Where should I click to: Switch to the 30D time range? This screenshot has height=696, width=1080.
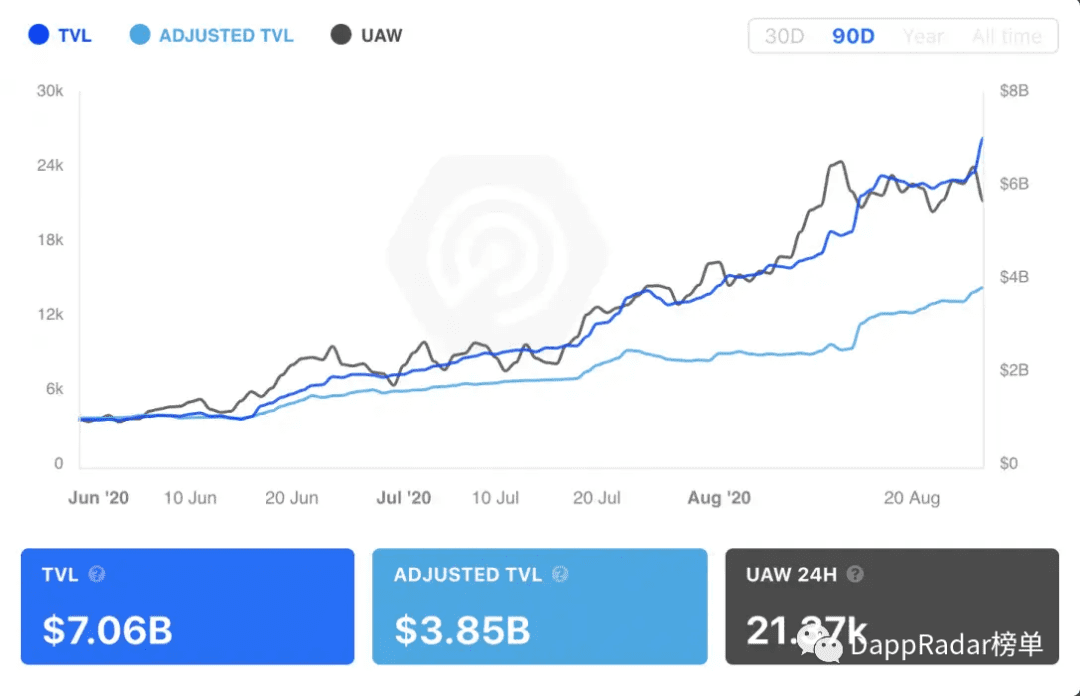785,36
